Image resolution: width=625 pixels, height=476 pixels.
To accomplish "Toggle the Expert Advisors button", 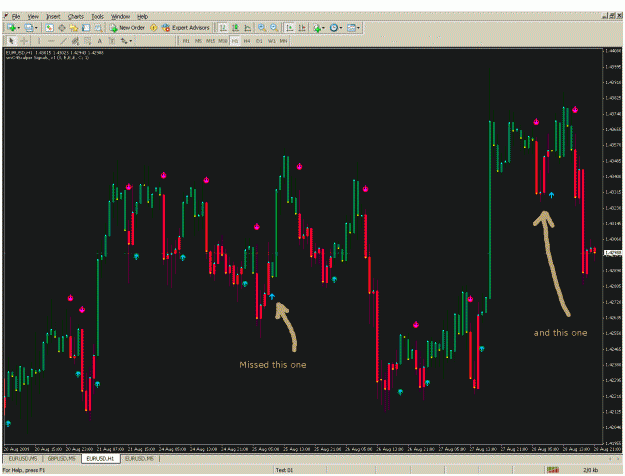I will pyautogui.click(x=186, y=28).
